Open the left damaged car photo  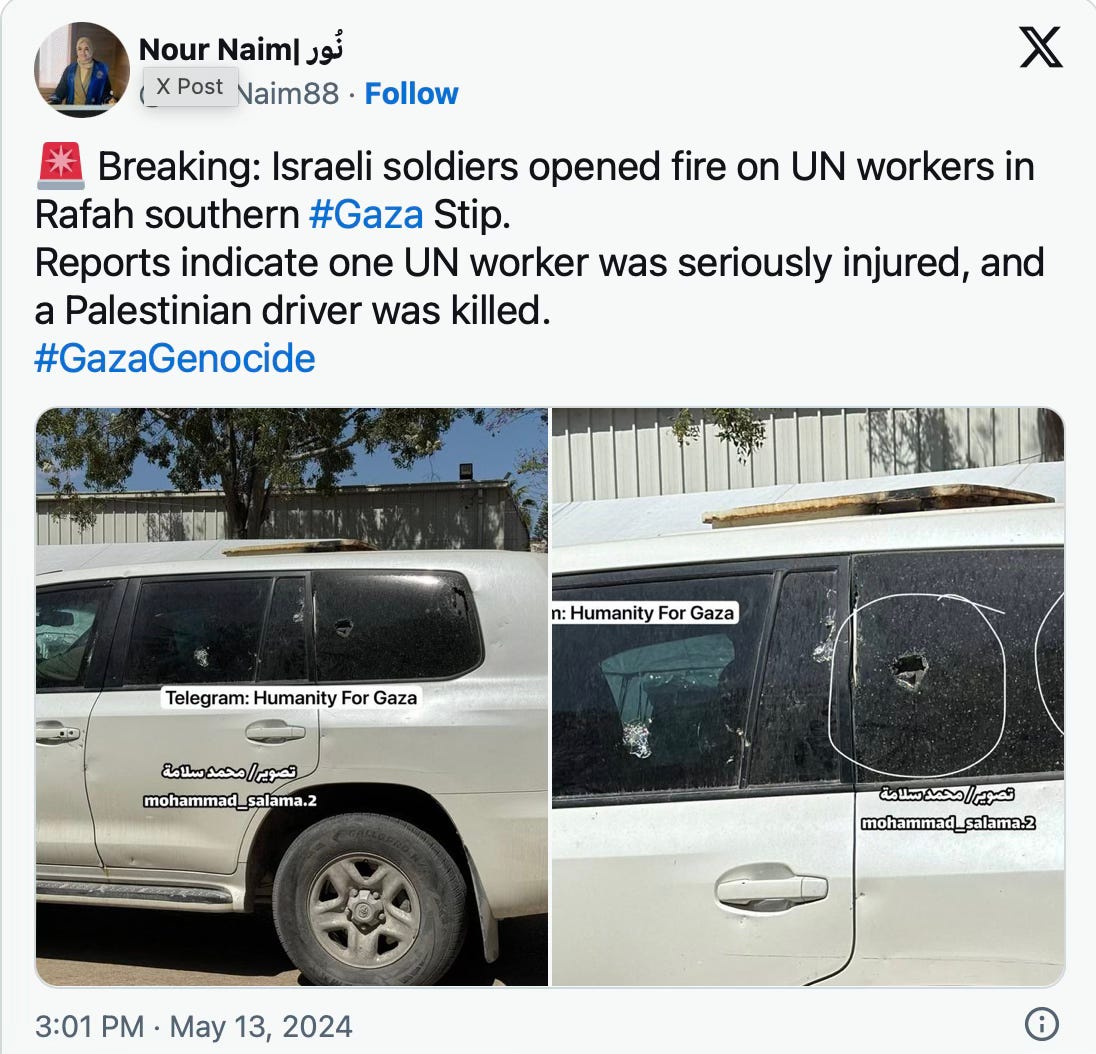point(291,696)
